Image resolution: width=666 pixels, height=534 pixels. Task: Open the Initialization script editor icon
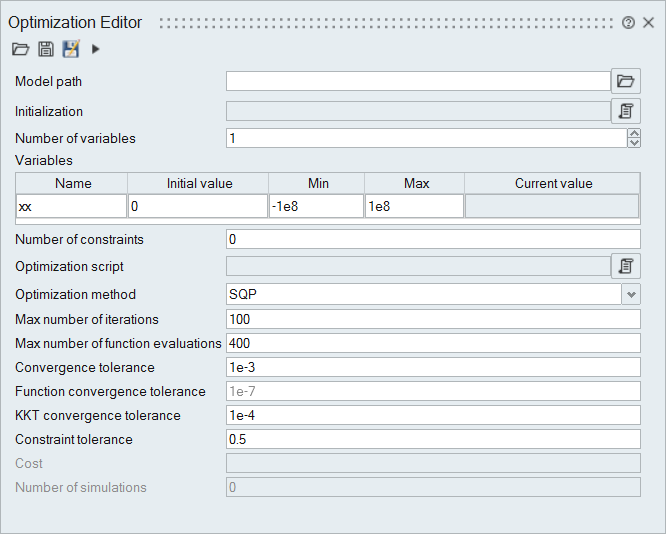[x=625, y=111]
